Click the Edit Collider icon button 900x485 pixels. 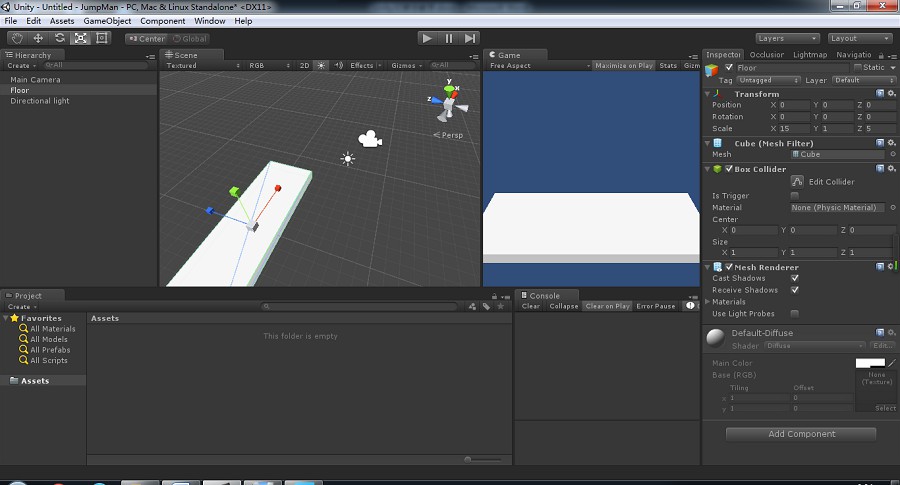[797, 181]
